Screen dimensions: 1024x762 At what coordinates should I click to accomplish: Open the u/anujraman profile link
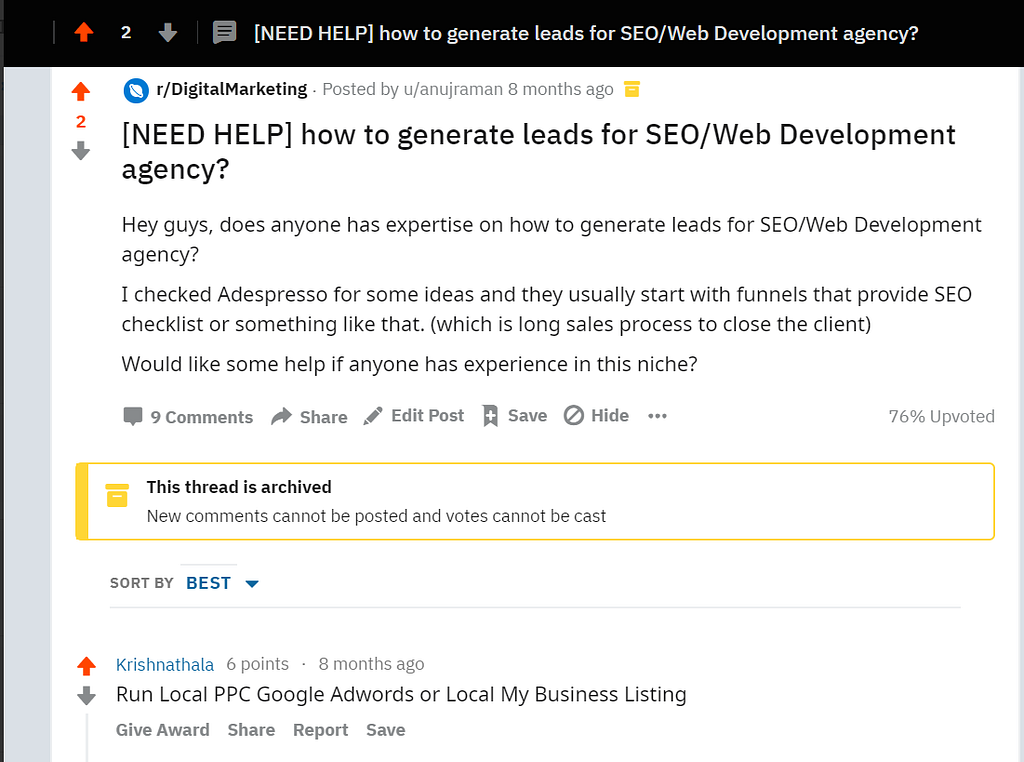pos(453,89)
